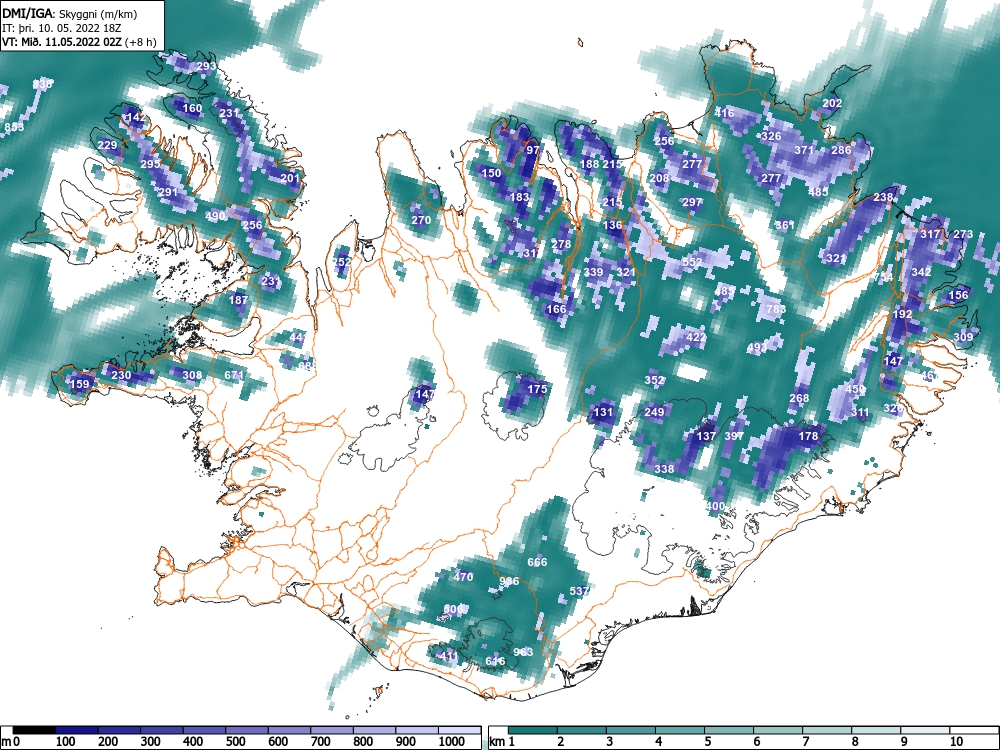1000x750 pixels.
Task: Click visibility value 326 on the map
Action: click(x=772, y=136)
